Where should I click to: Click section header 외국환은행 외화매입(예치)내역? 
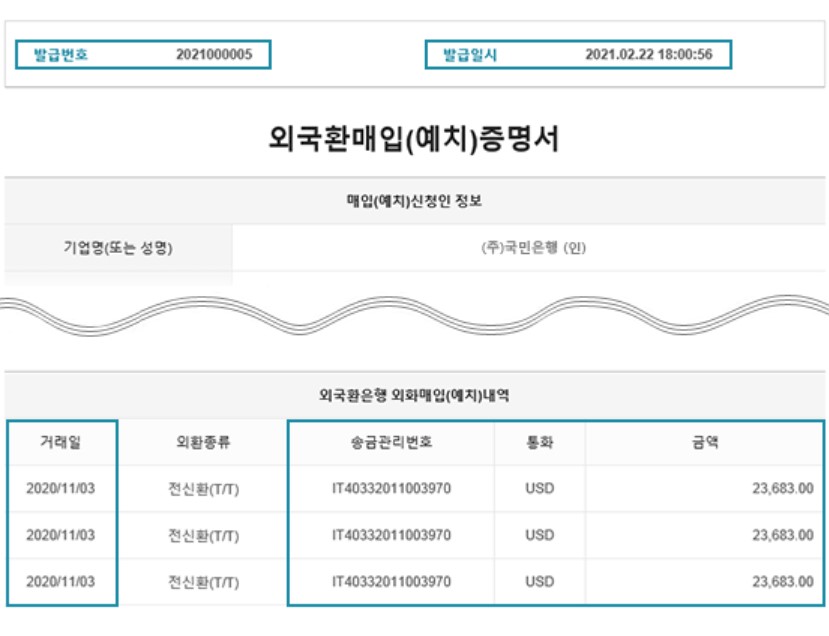coord(414,395)
